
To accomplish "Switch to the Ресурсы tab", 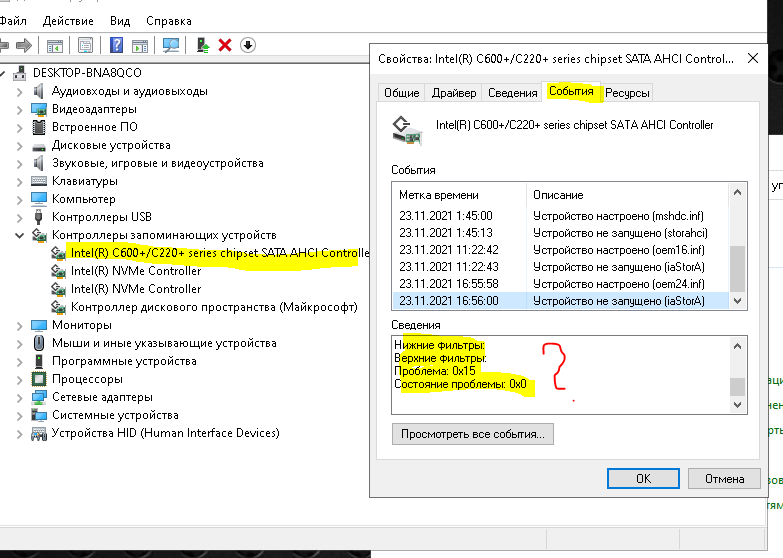I will (x=627, y=93).
